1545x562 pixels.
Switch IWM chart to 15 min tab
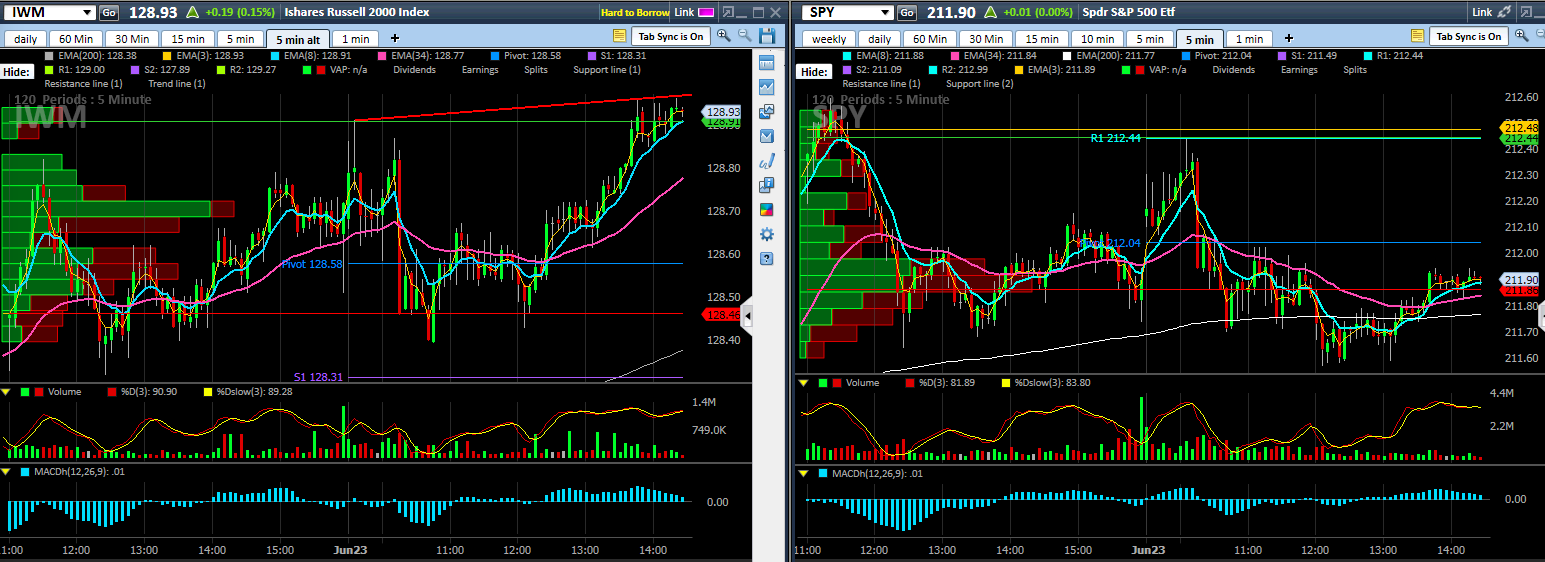click(188, 38)
